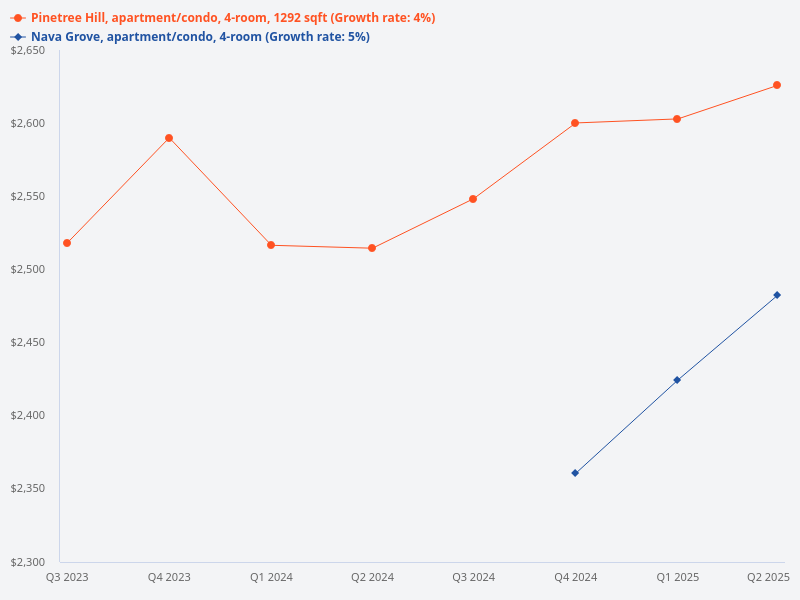Viewport: 800px width, 600px height.
Task: Toggle the Pinetree Hill series legend label
Action: click(232, 18)
